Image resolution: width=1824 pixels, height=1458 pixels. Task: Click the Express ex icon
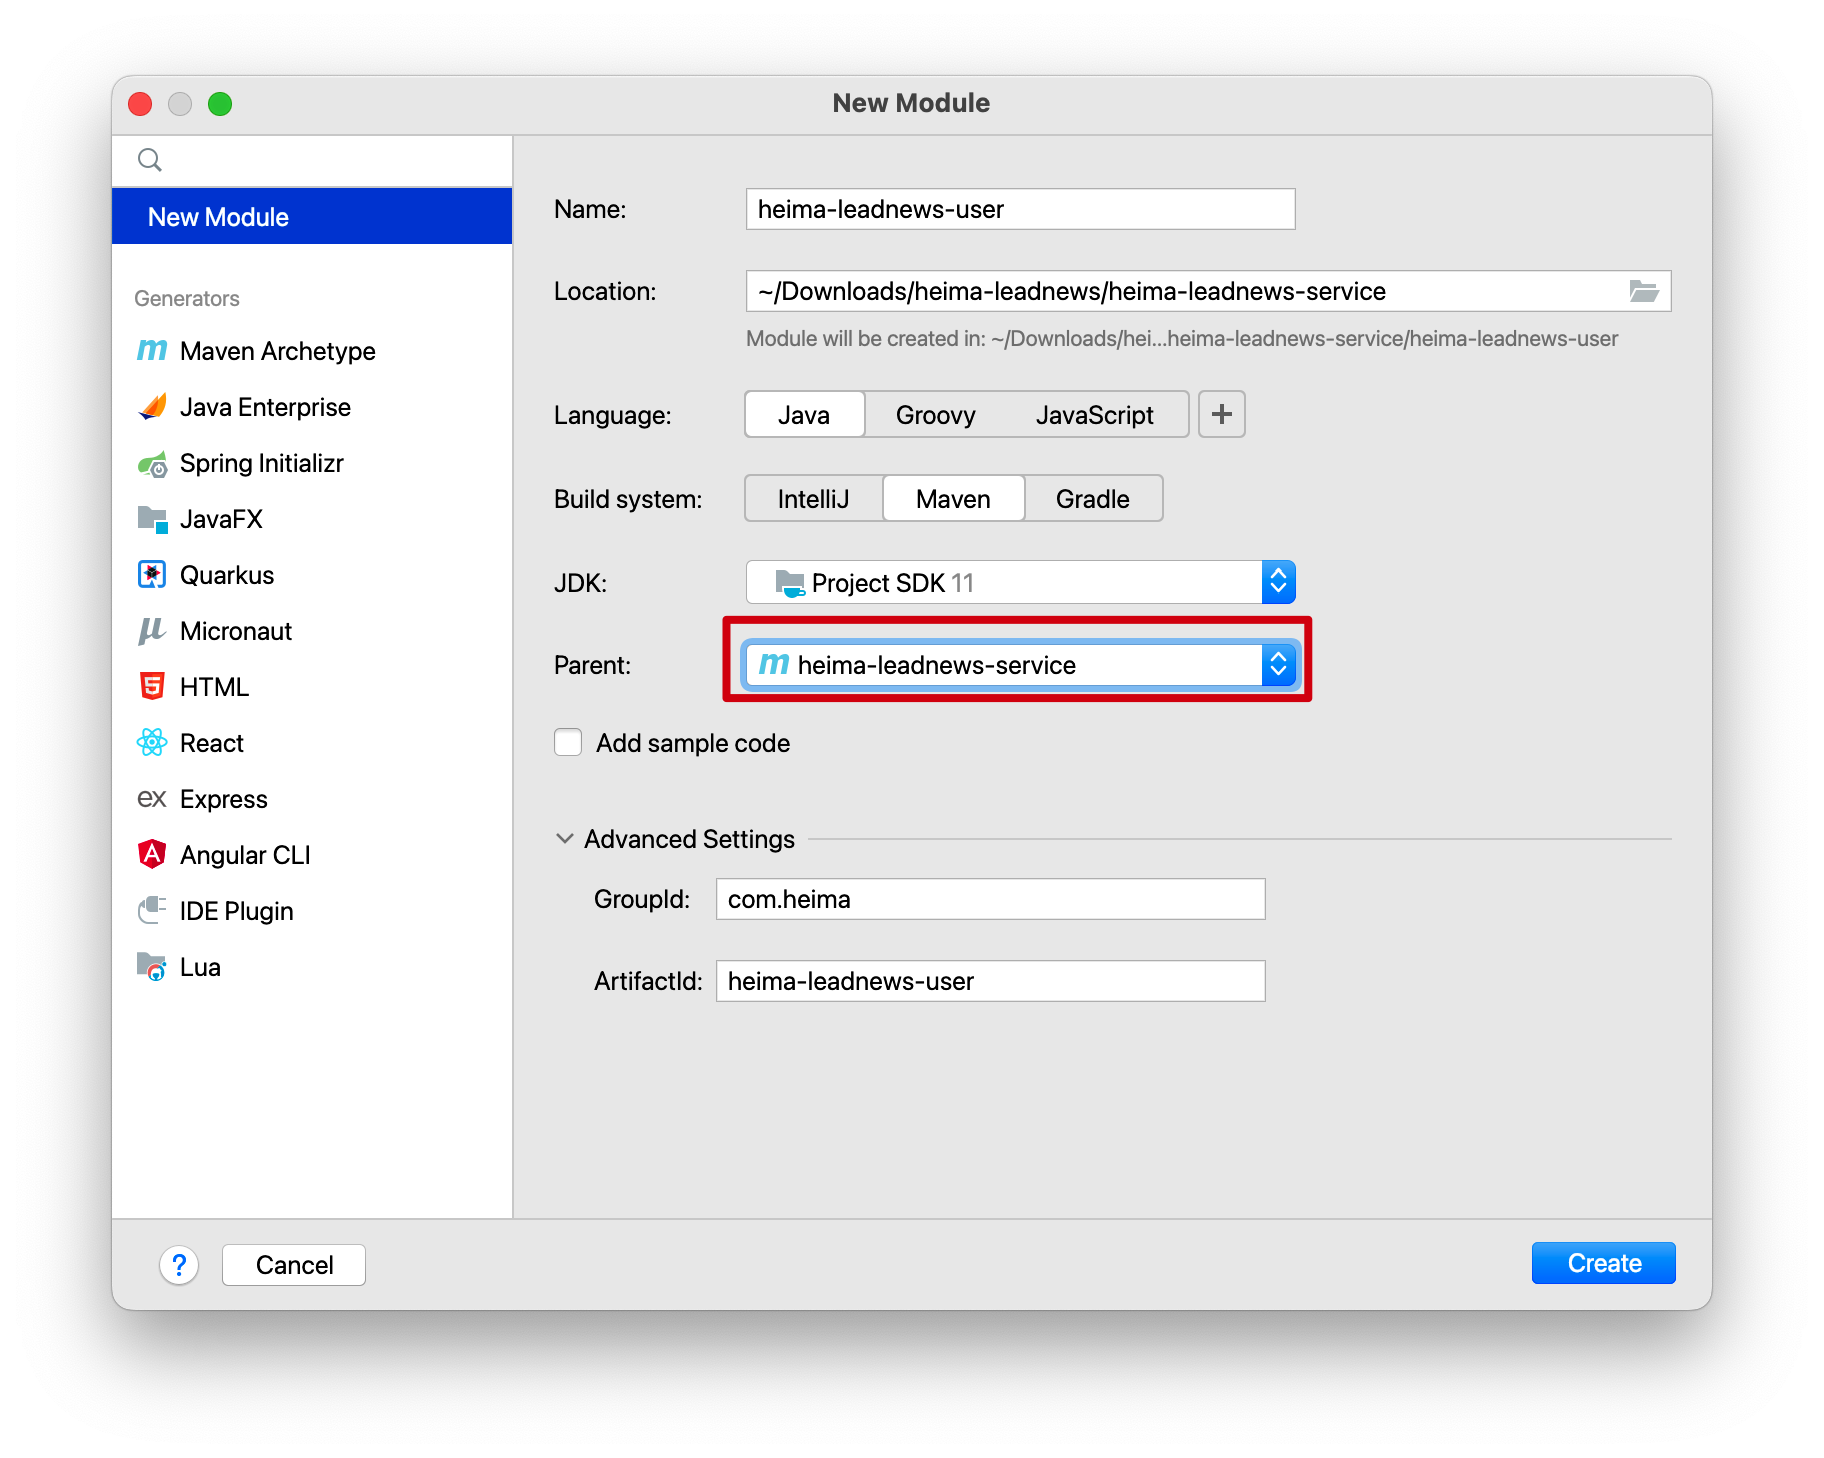[152, 799]
